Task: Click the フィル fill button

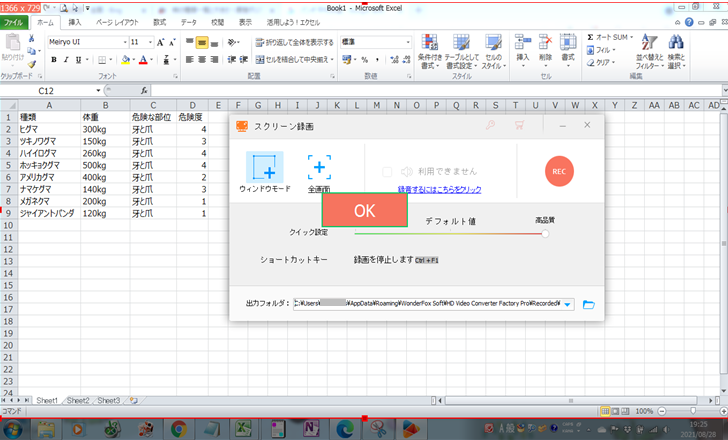Action: (601, 50)
